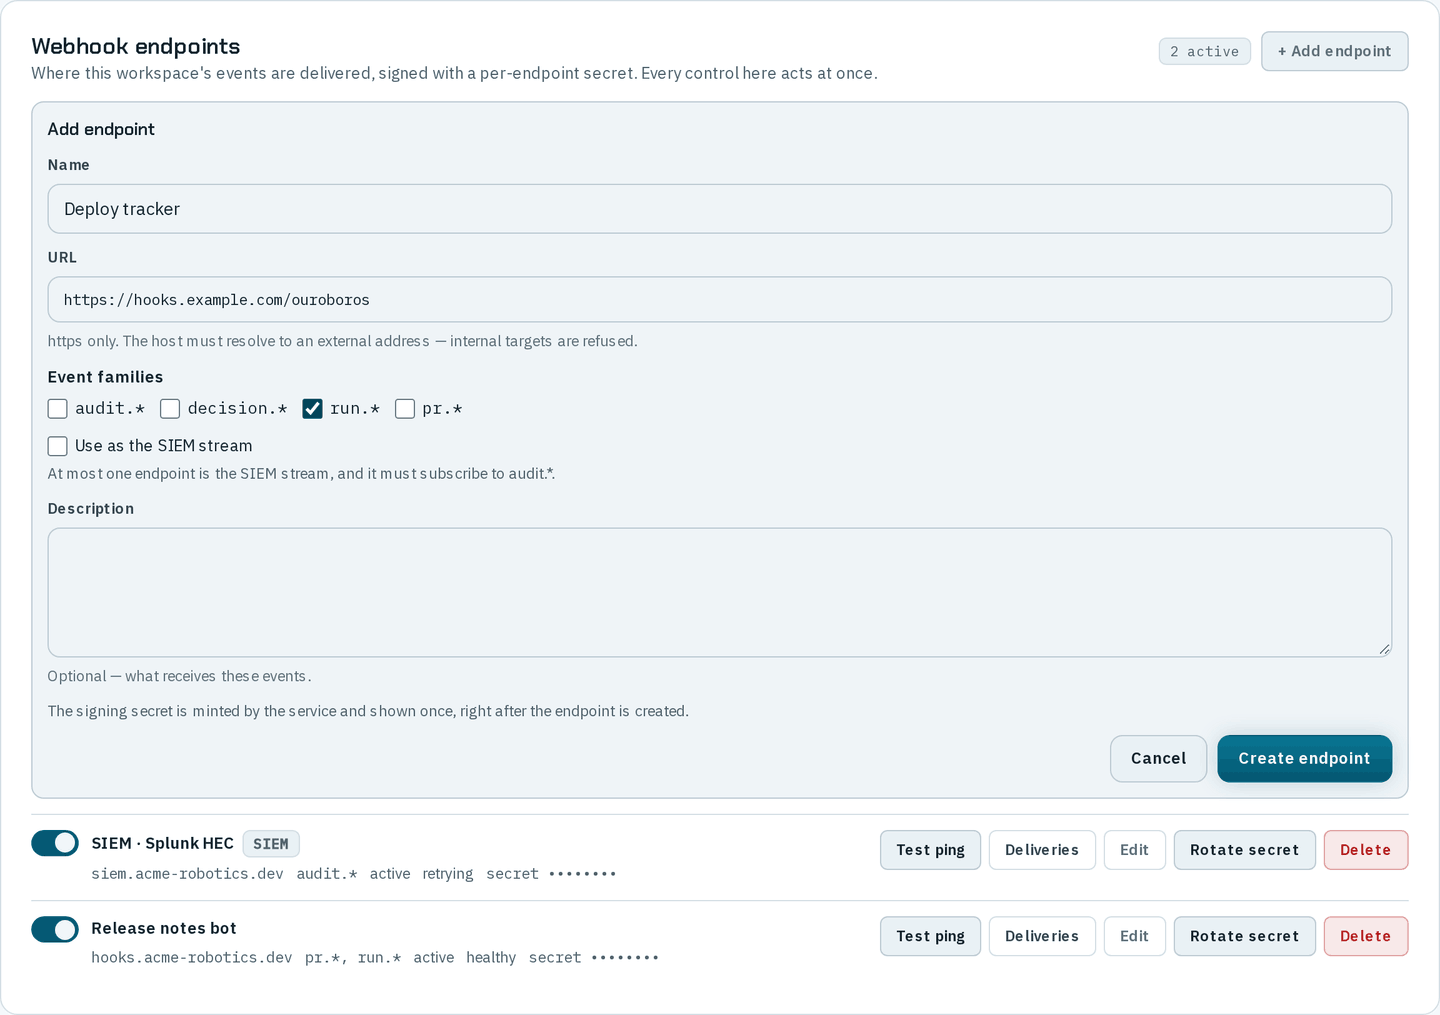Disable the SIEM · Splunk HEC endpoint toggle
Screen dimensions: 1440x1015
tap(55, 843)
